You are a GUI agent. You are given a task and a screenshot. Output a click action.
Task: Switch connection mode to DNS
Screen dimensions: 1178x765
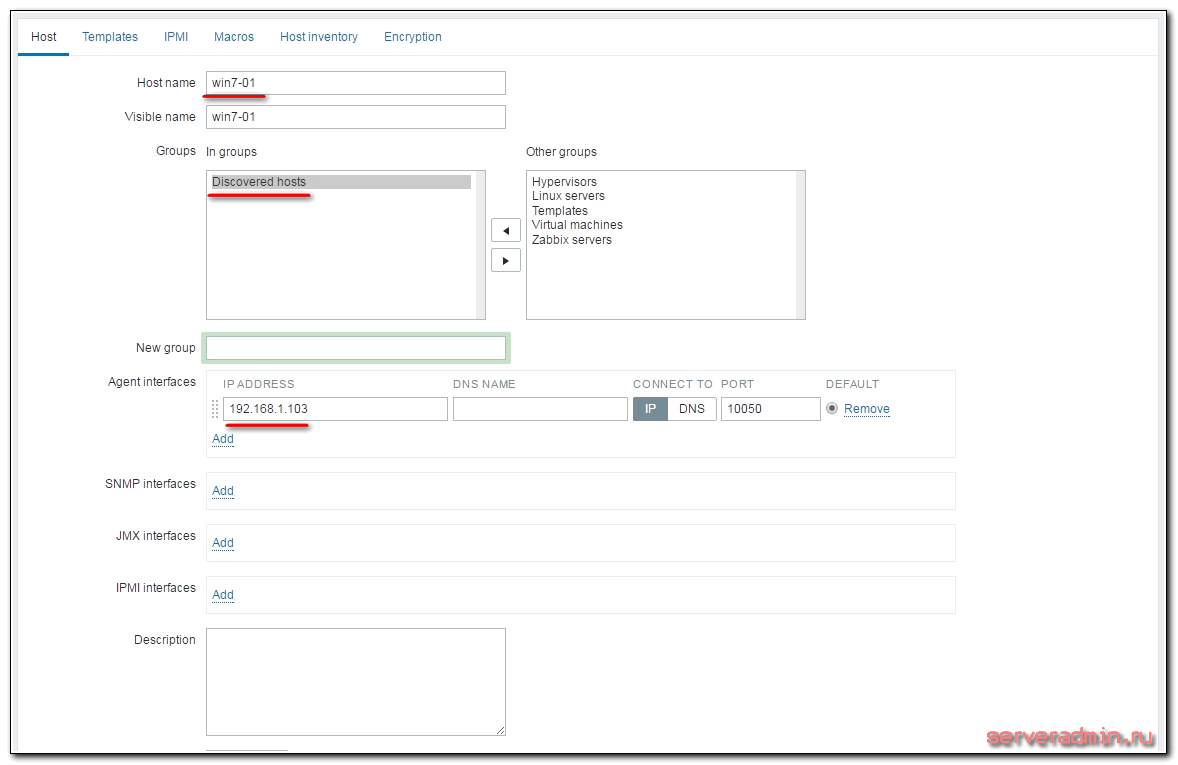coord(692,409)
